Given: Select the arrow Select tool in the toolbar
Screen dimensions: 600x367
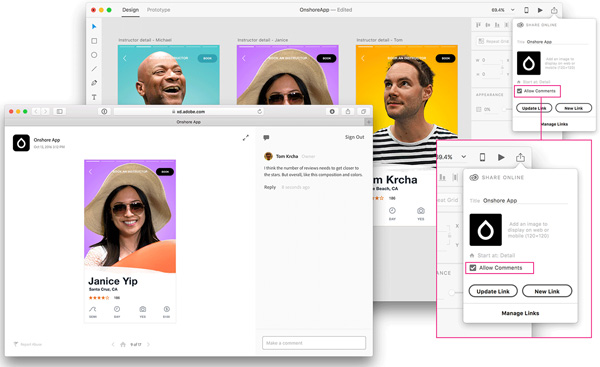Looking at the screenshot, I should coord(94,26).
